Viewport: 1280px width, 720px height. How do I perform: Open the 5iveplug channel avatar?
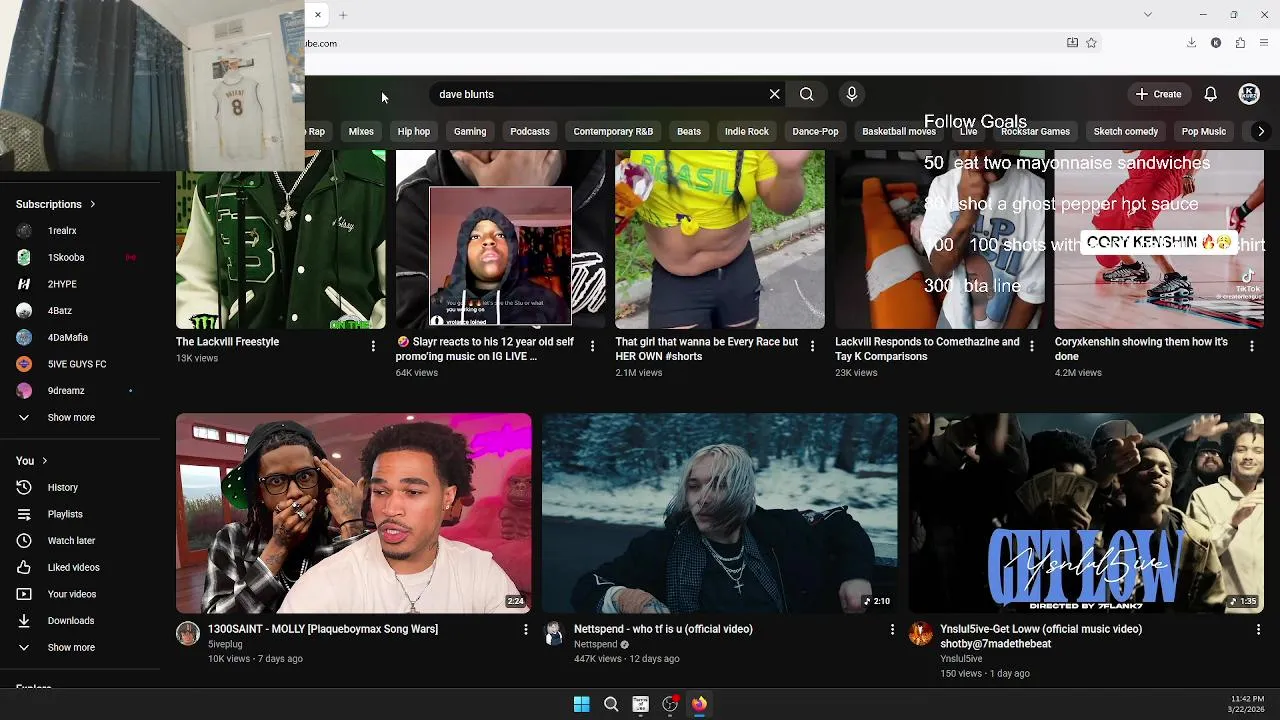pos(188,633)
